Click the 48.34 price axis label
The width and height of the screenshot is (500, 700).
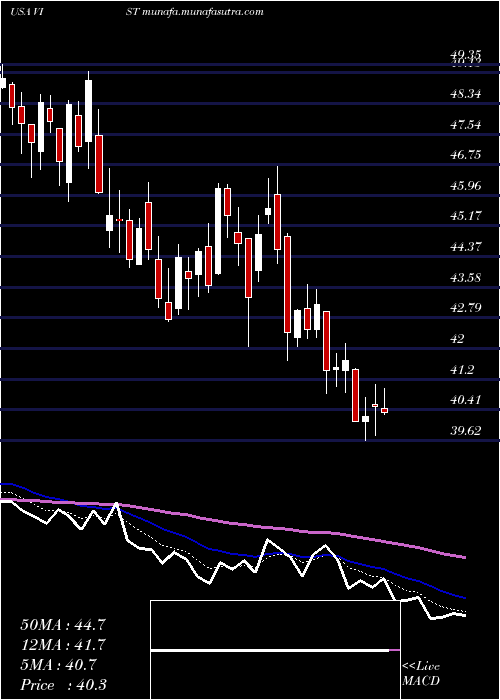467,94
